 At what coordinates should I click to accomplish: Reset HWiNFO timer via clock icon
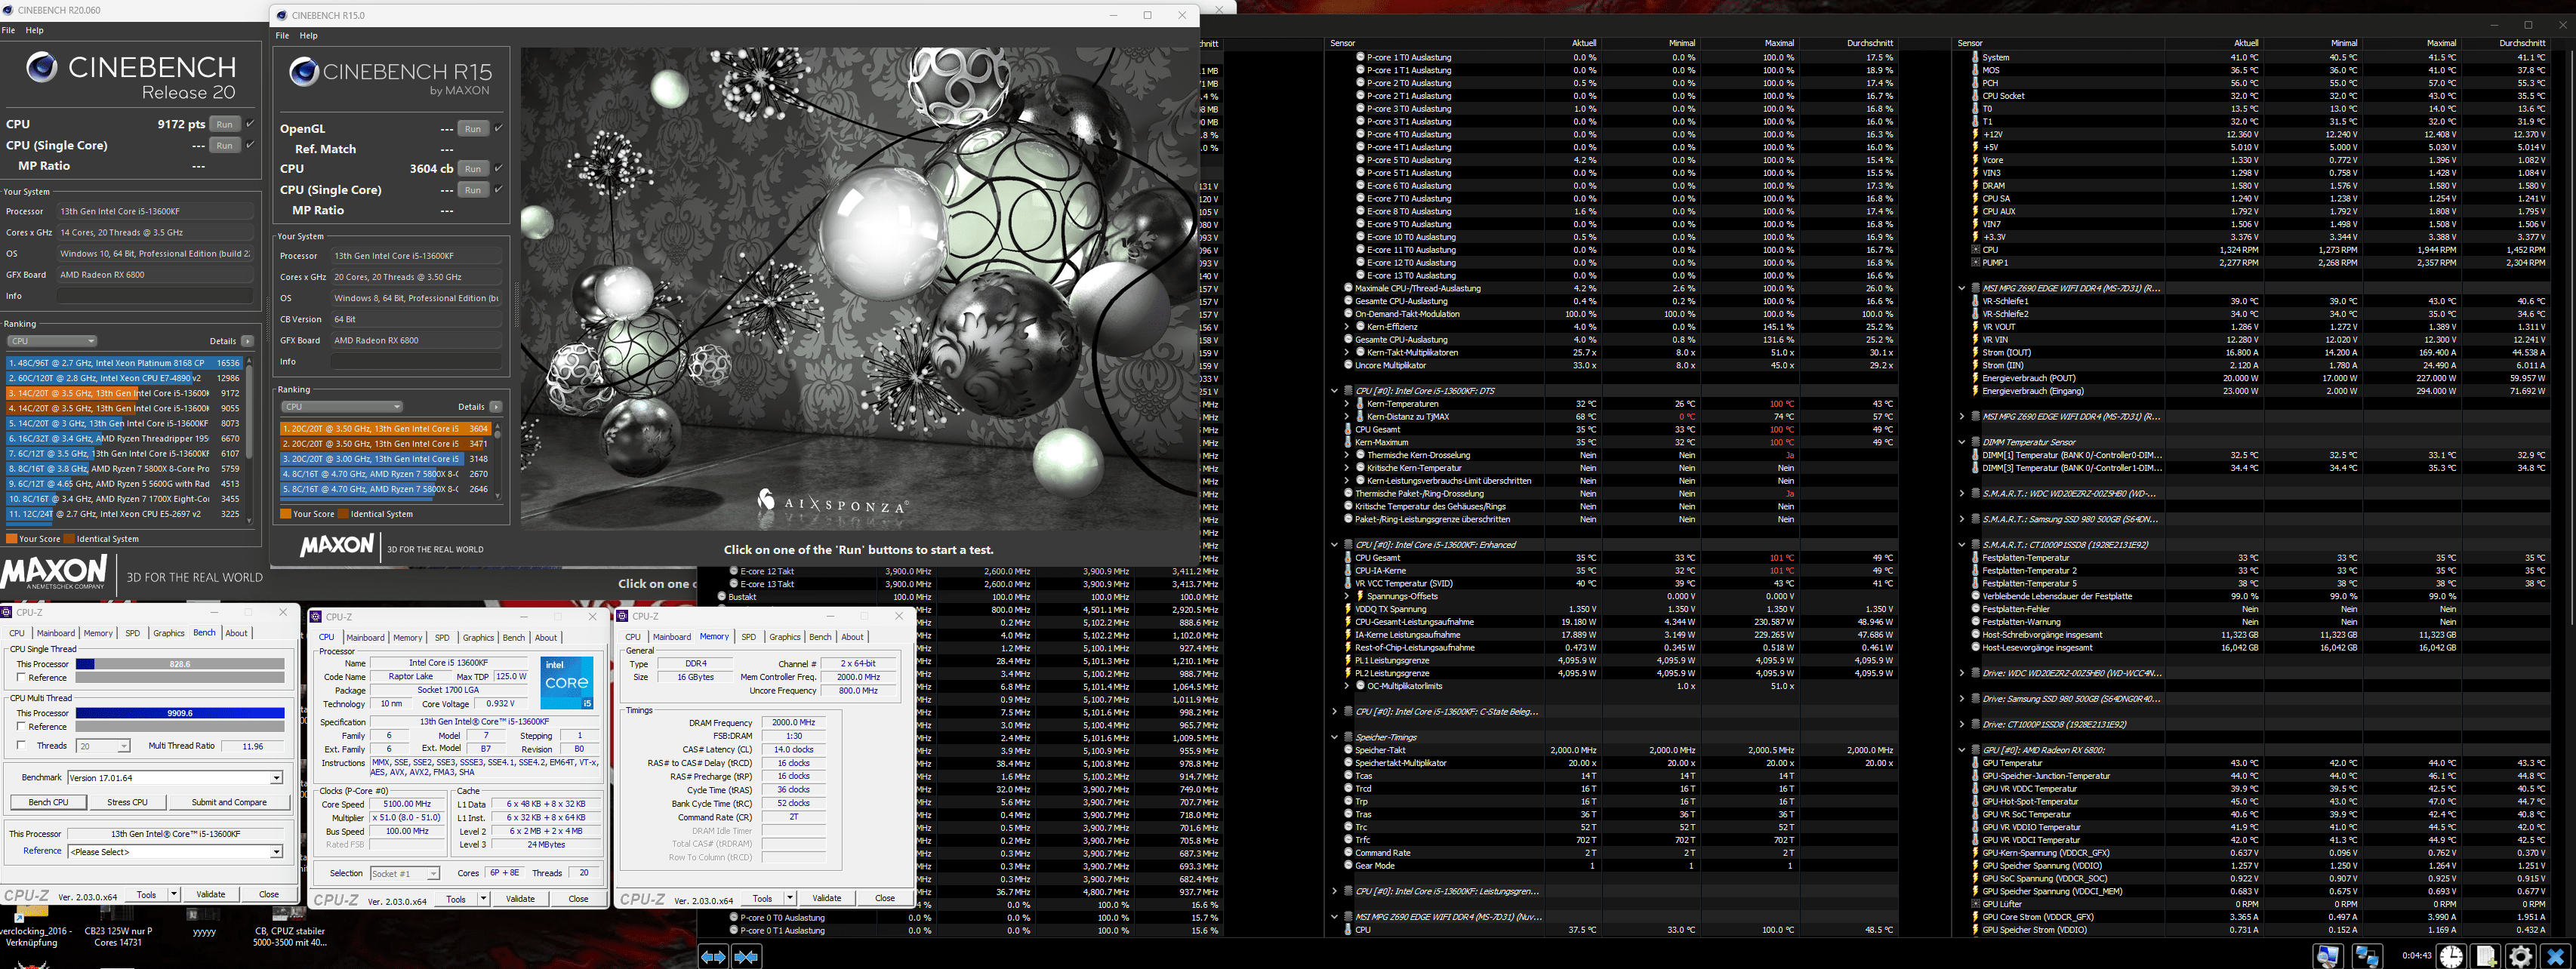[2451, 956]
